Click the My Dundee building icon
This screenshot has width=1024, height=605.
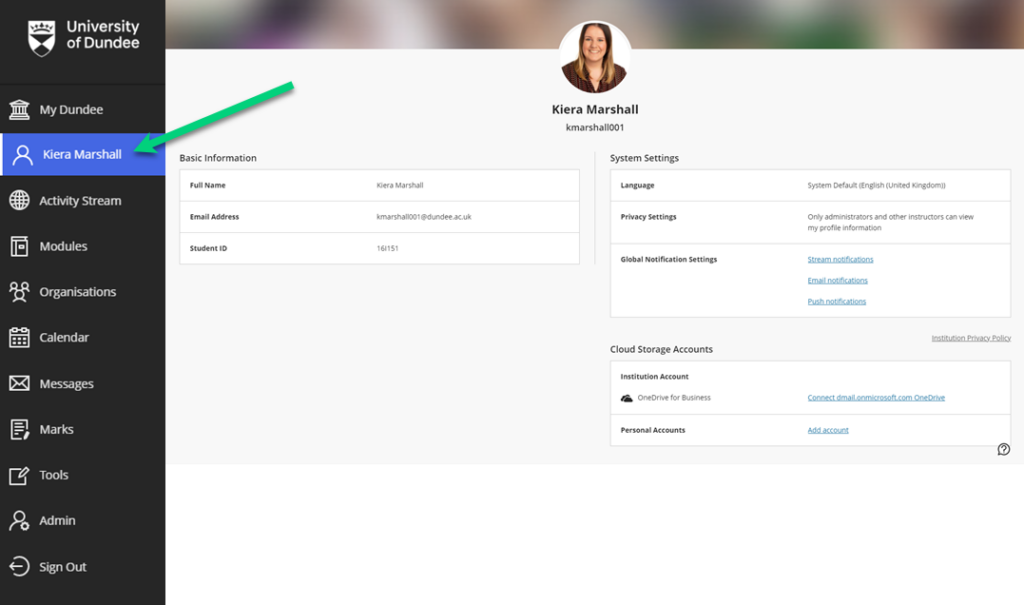[20, 110]
